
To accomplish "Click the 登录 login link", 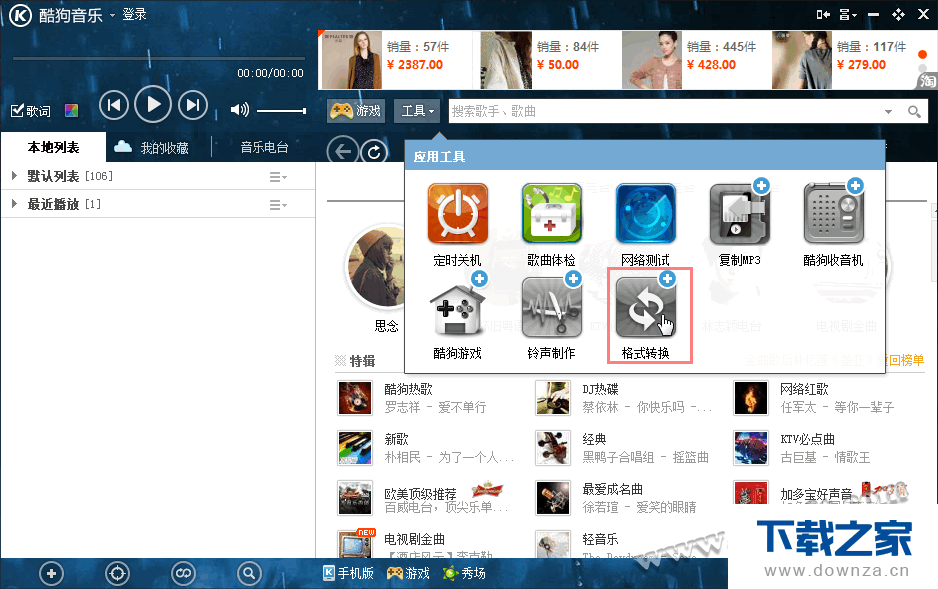I will 134,14.
